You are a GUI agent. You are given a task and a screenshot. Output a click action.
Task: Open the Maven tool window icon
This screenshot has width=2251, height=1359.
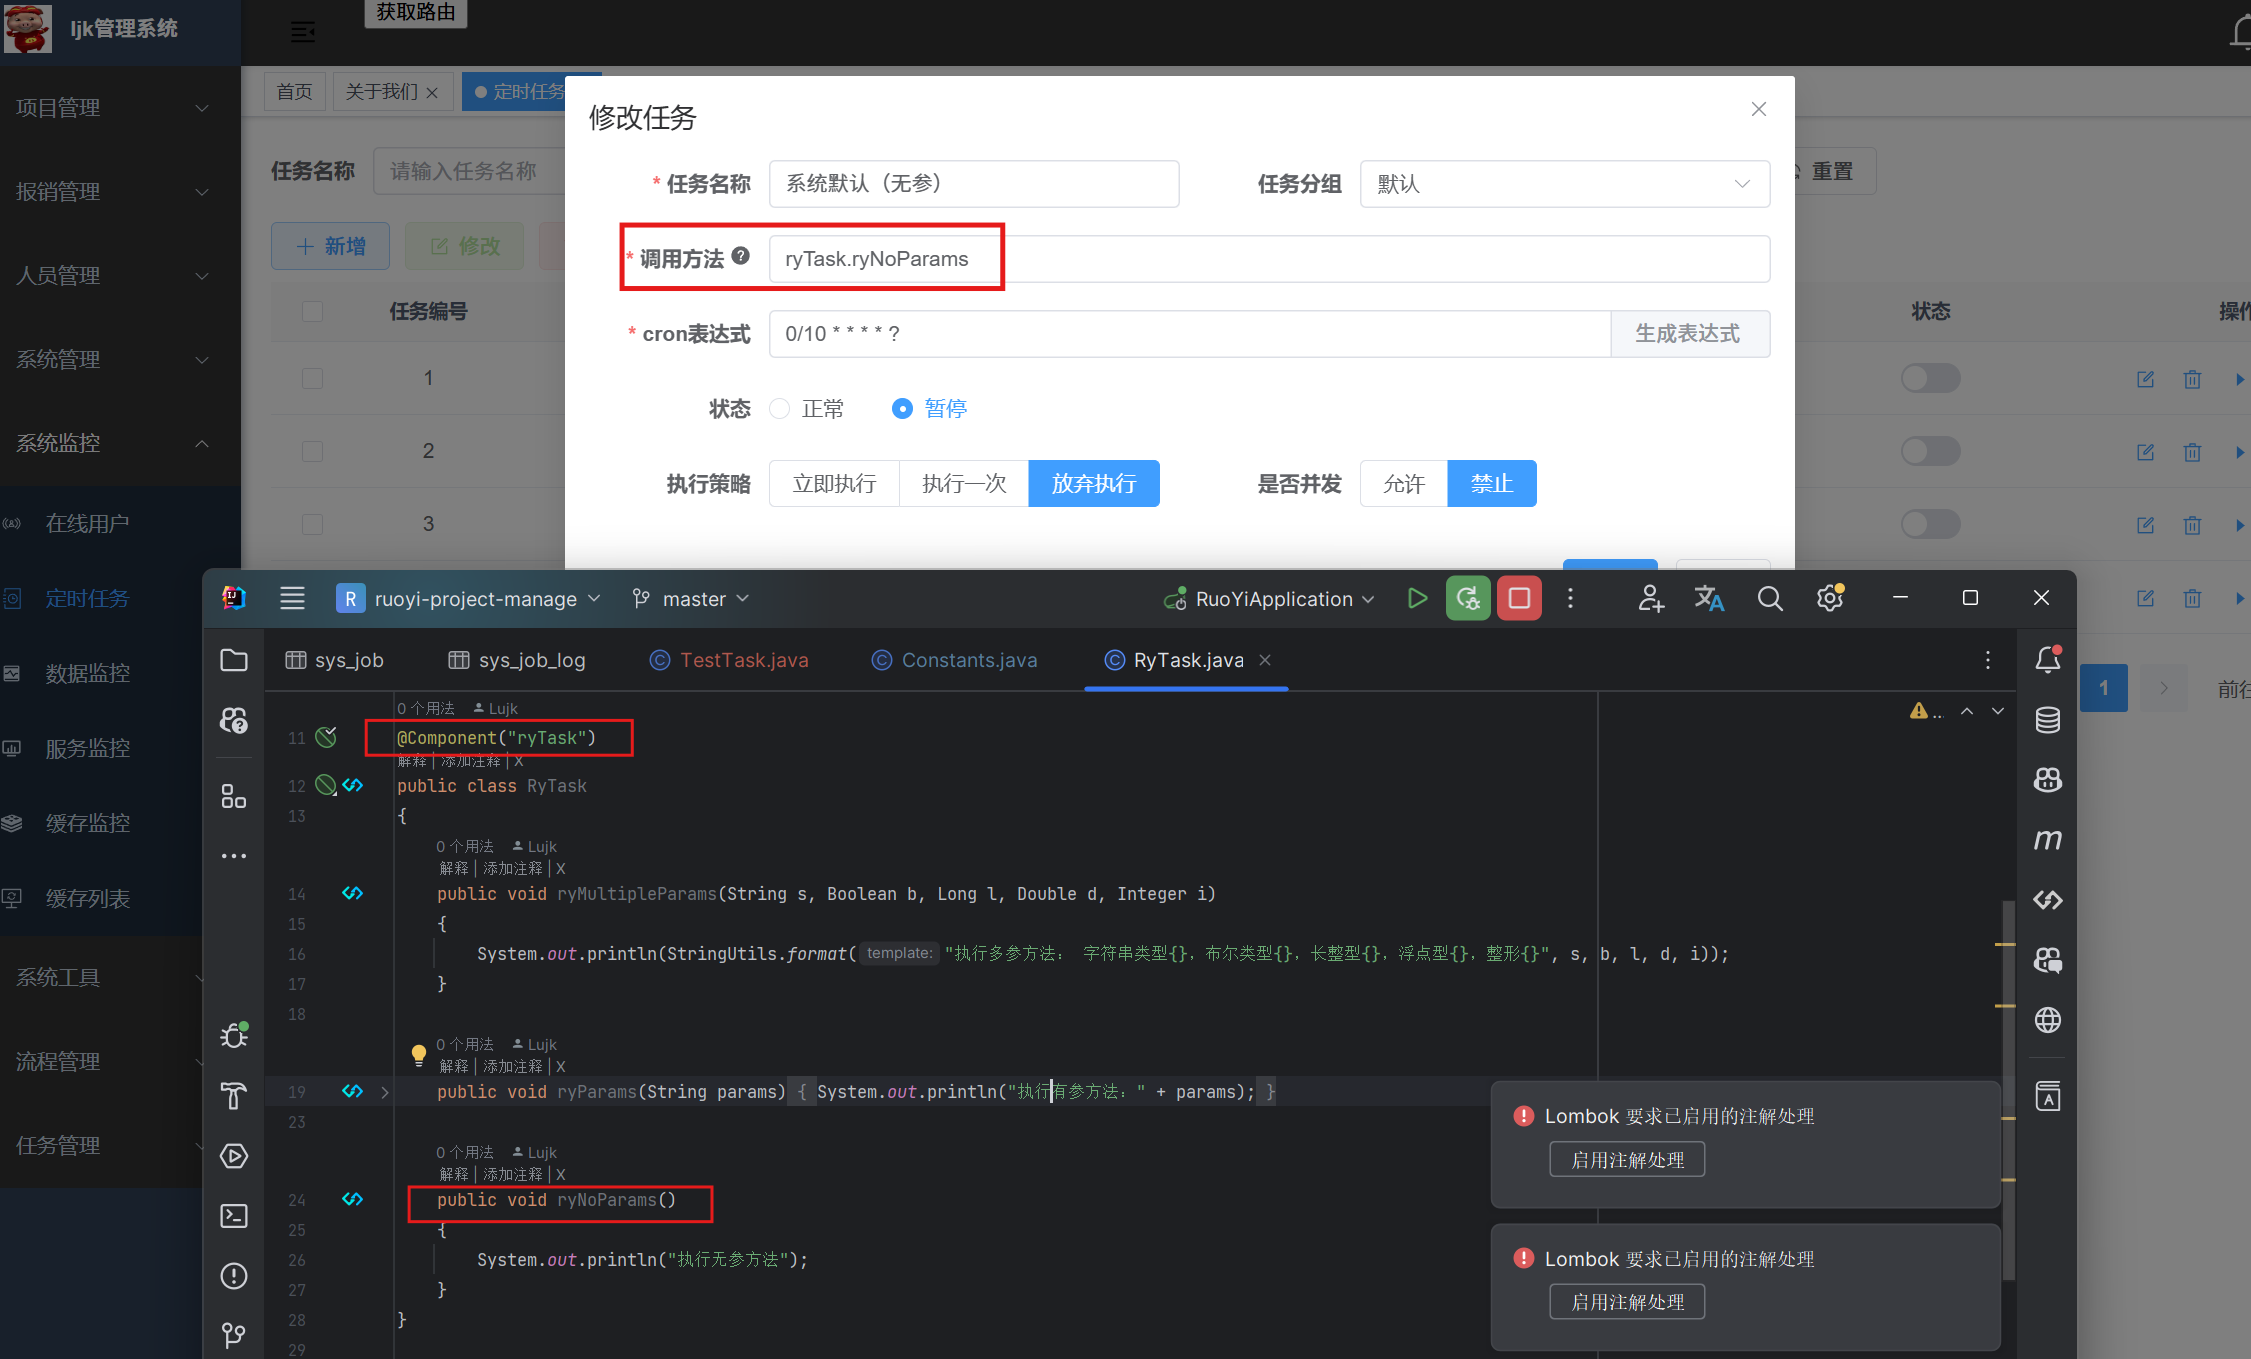pyautogui.click(x=2047, y=840)
